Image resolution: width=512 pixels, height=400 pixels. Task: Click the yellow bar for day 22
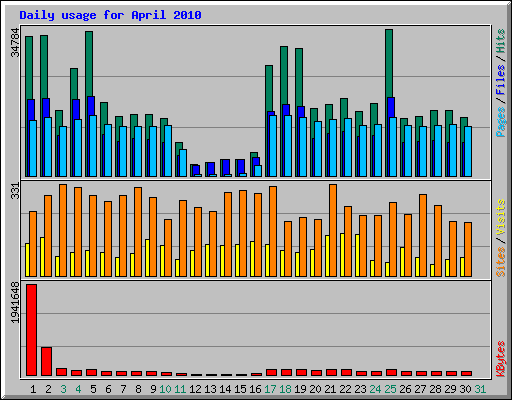click(x=342, y=255)
